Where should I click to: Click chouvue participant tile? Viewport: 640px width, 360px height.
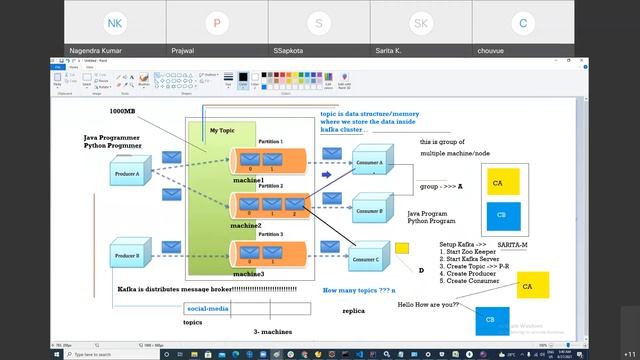point(523,28)
